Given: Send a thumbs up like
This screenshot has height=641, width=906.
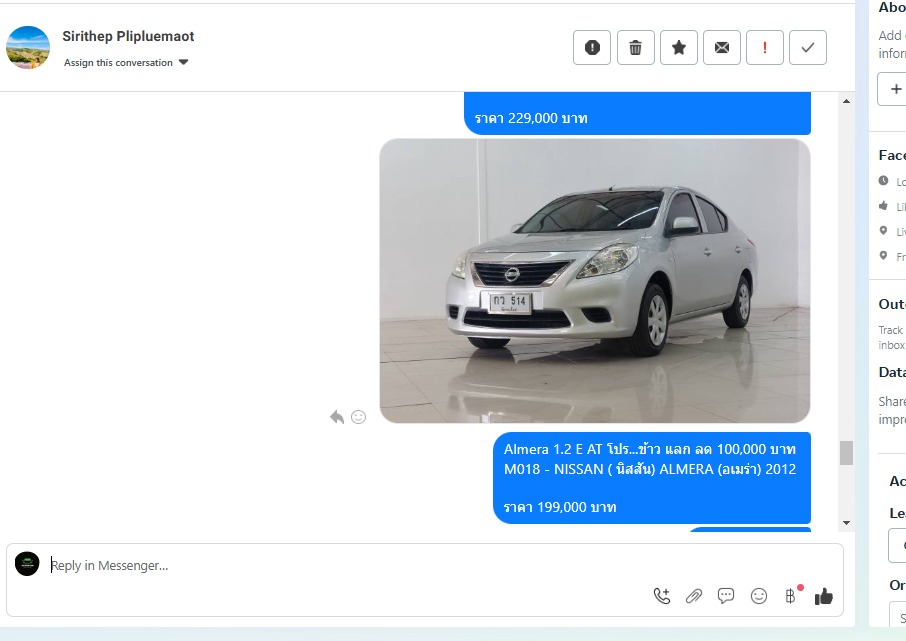Looking at the screenshot, I should [823, 596].
